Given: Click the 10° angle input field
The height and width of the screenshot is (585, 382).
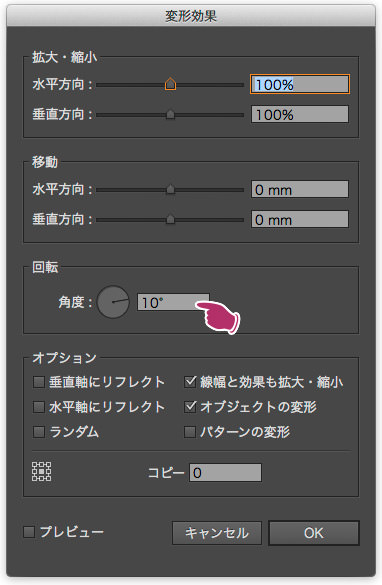Looking at the screenshot, I should point(173,302).
